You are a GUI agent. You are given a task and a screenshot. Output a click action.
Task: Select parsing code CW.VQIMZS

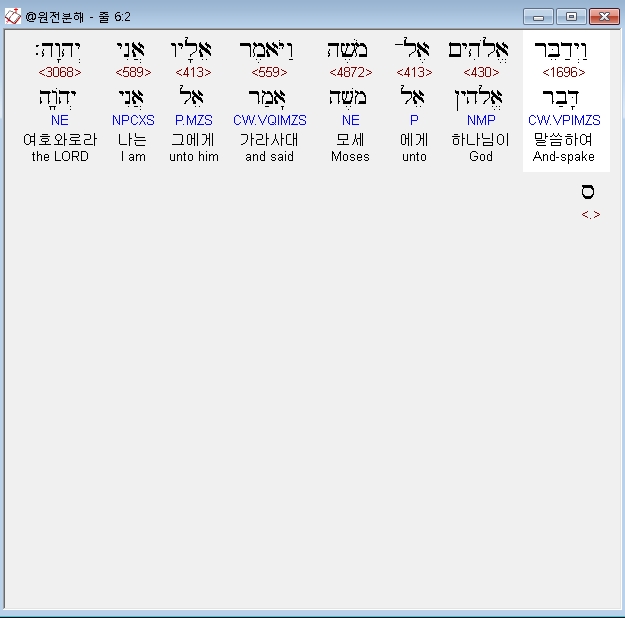click(270, 120)
